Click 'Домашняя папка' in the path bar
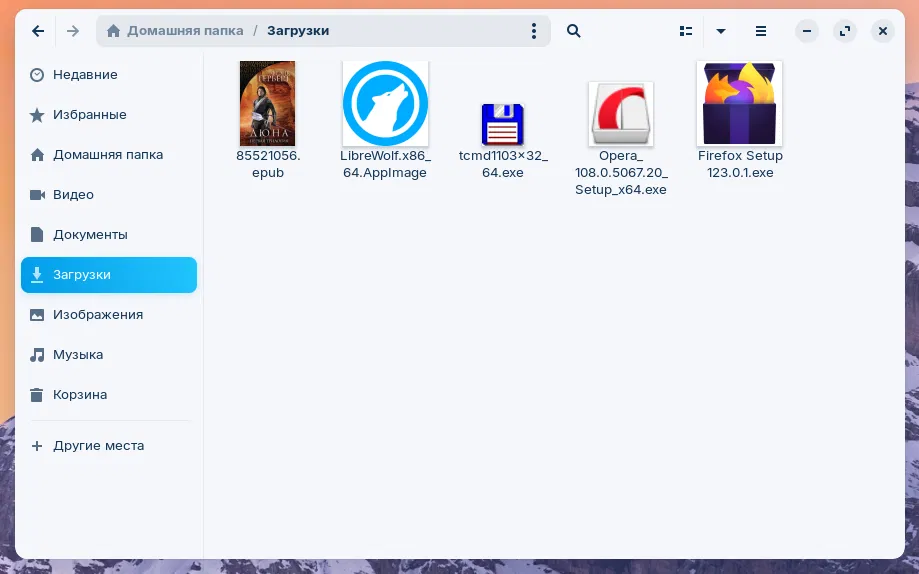This screenshot has width=919, height=574. (x=185, y=30)
